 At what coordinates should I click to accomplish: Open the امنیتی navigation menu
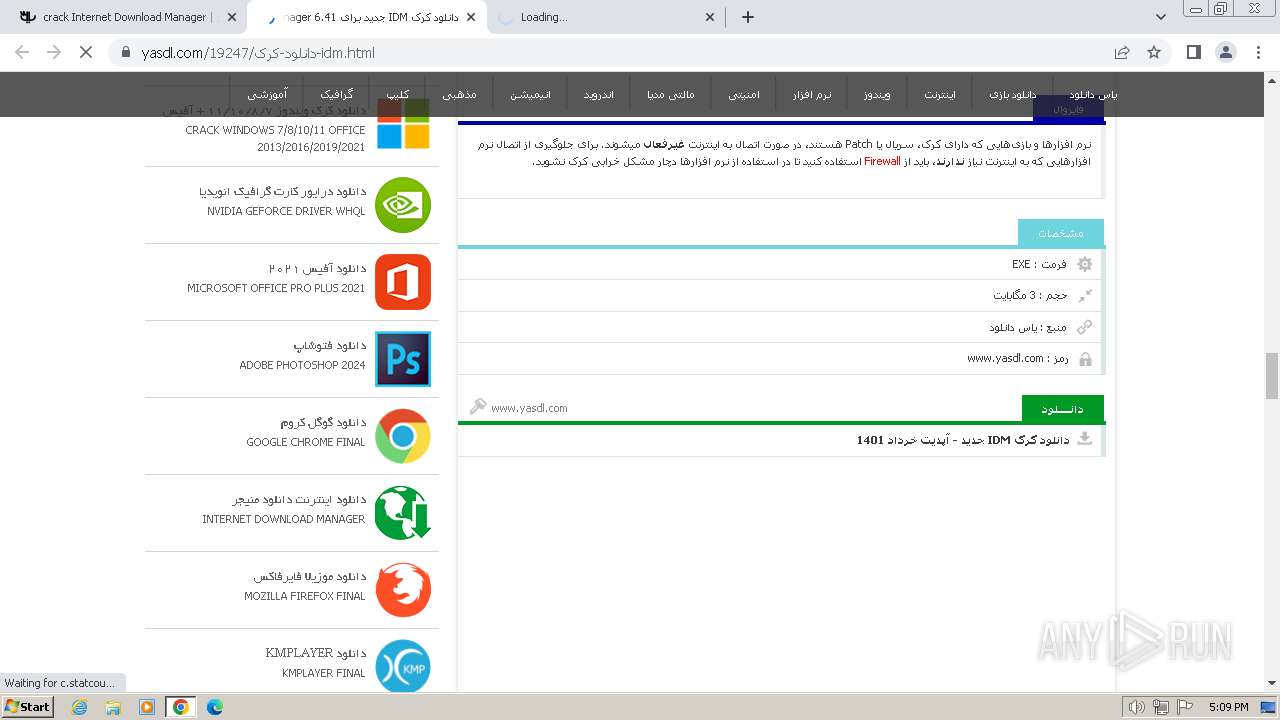click(x=744, y=95)
